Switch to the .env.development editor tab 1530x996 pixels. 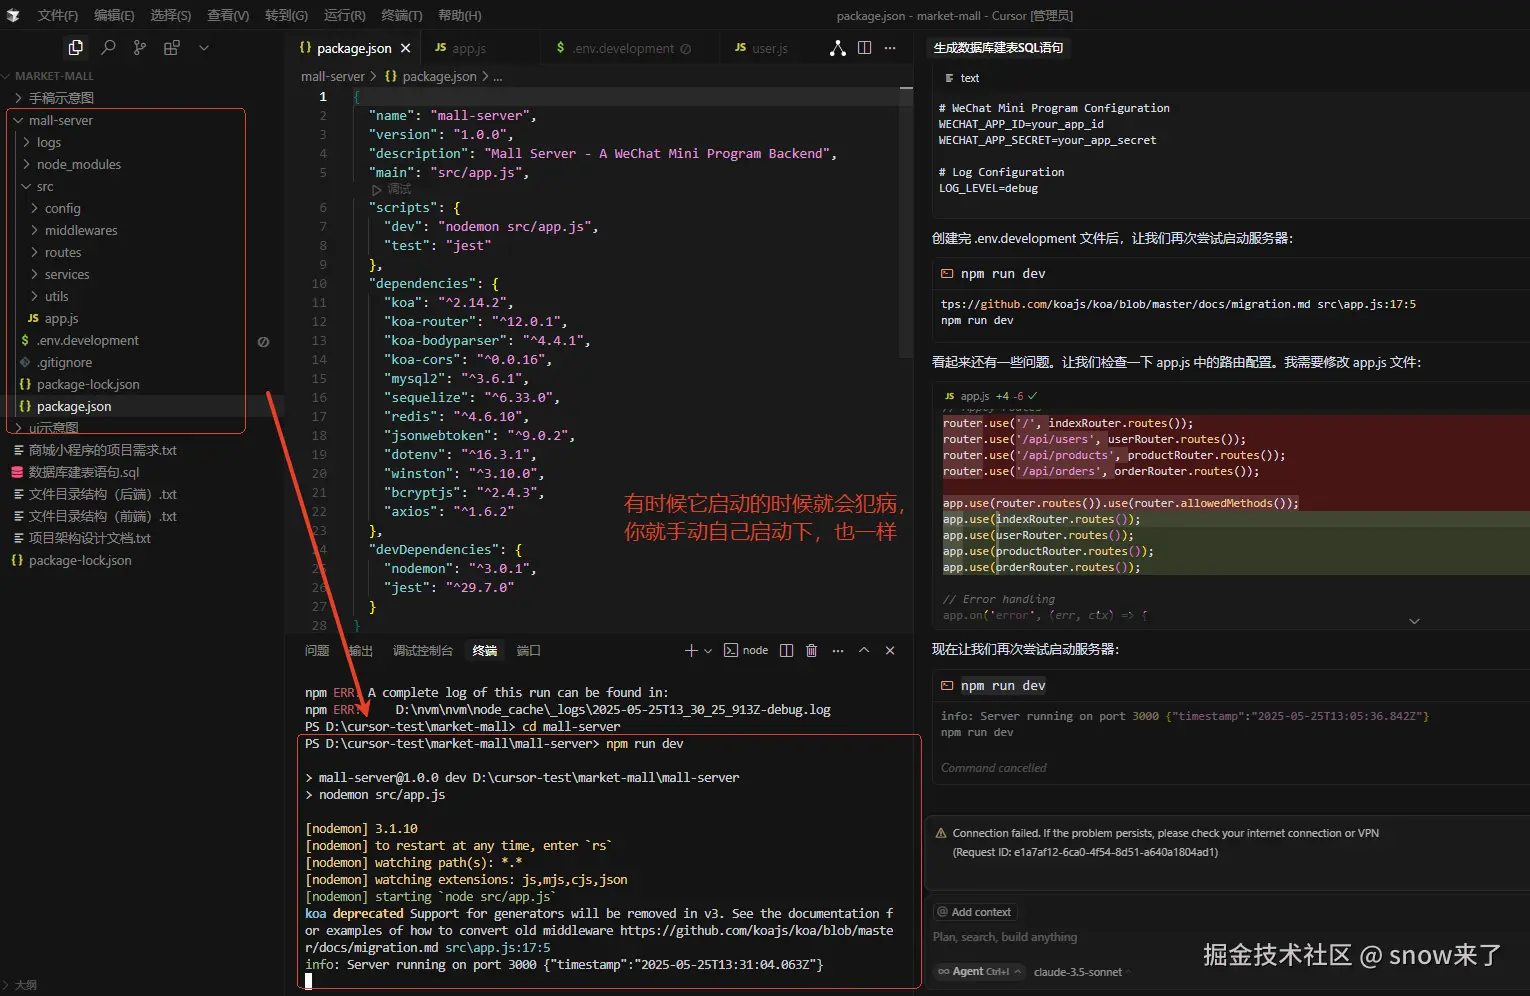click(x=623, y=48)
